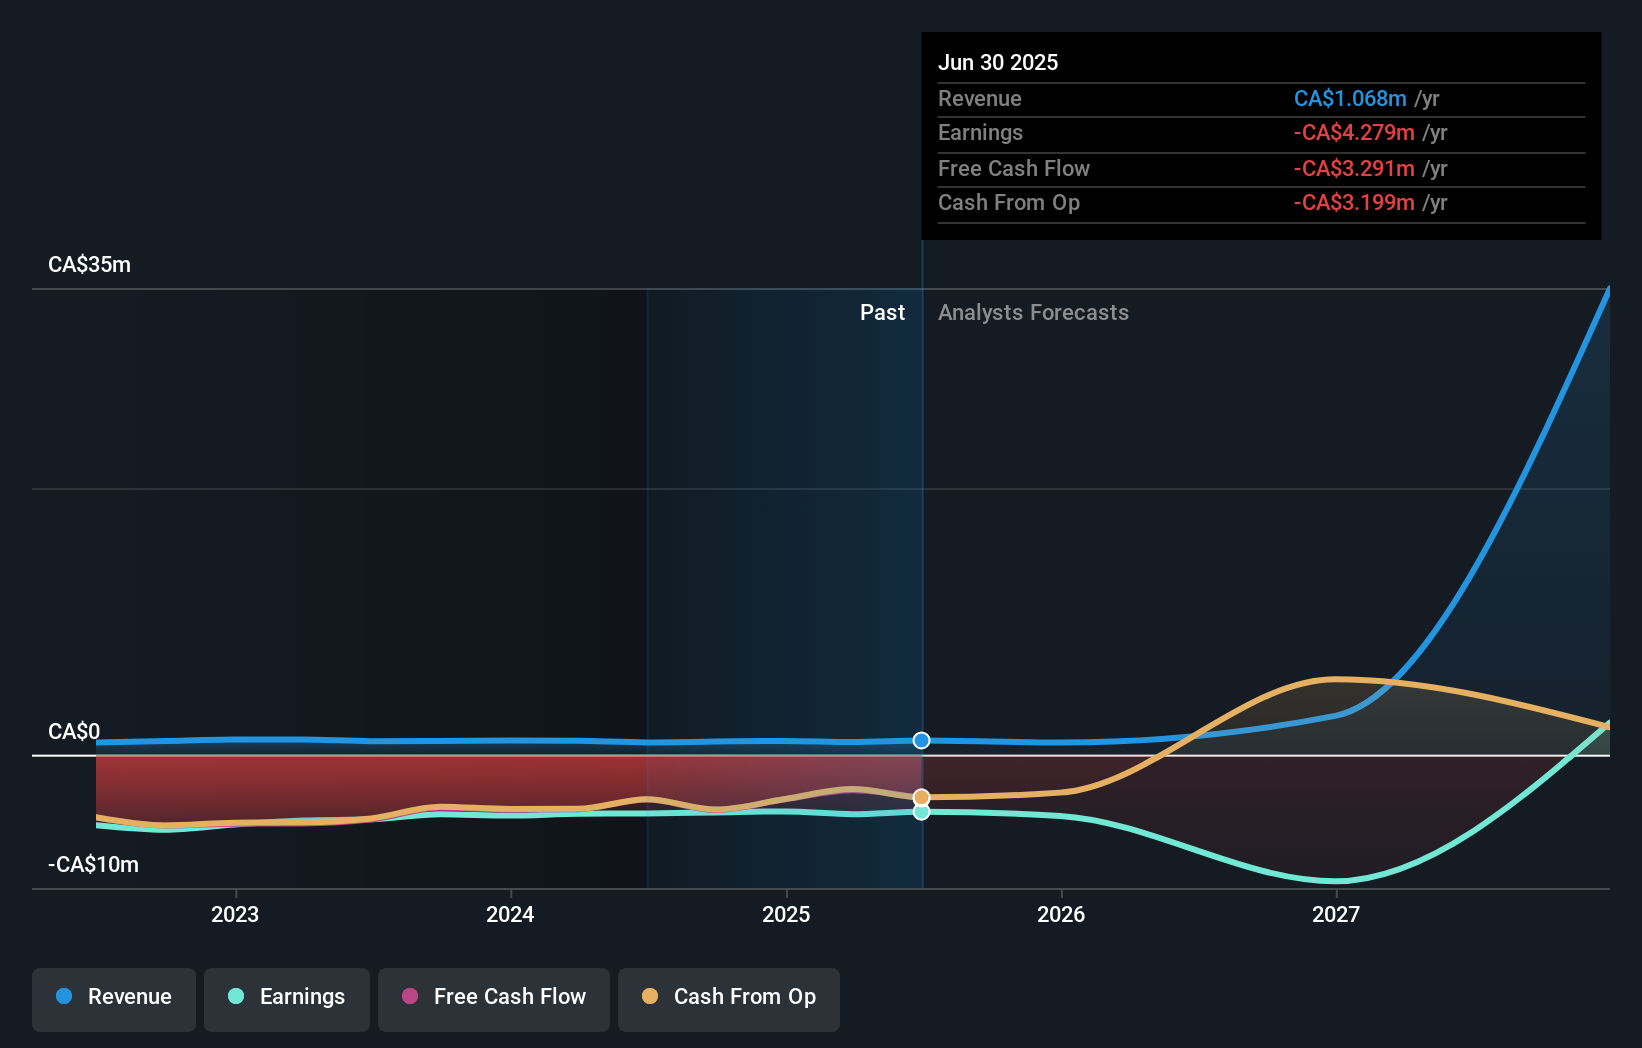Toggle the Revenue legend button
Image resolution: width=1642 pixels, height=1048 pixels.
click(x=114, y=999)
